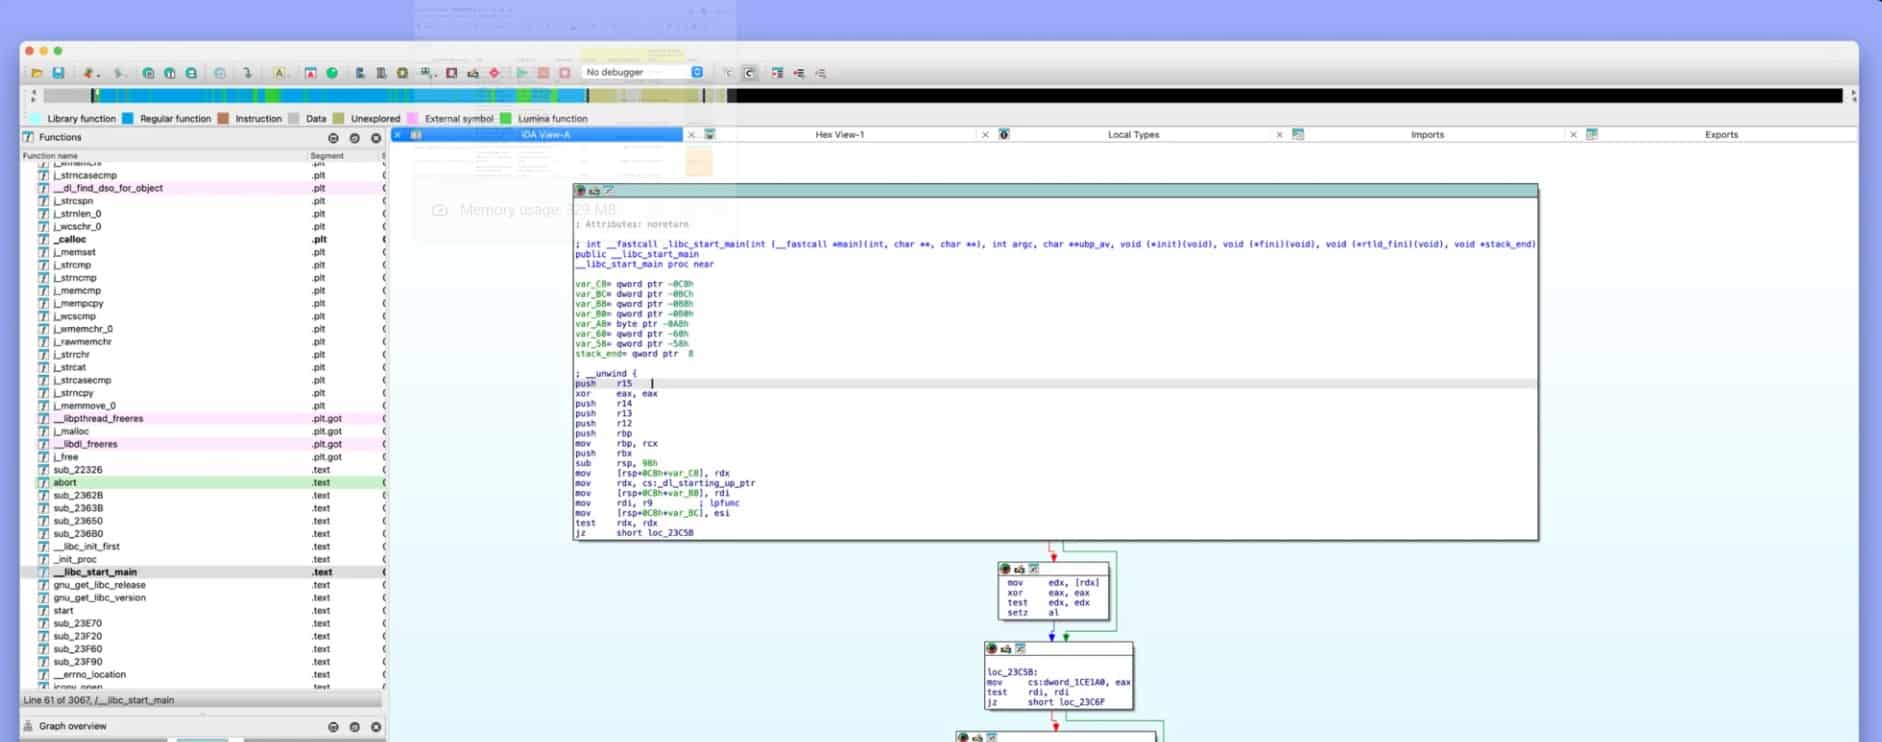Click the navigation band's black region

click(1285, 96)
